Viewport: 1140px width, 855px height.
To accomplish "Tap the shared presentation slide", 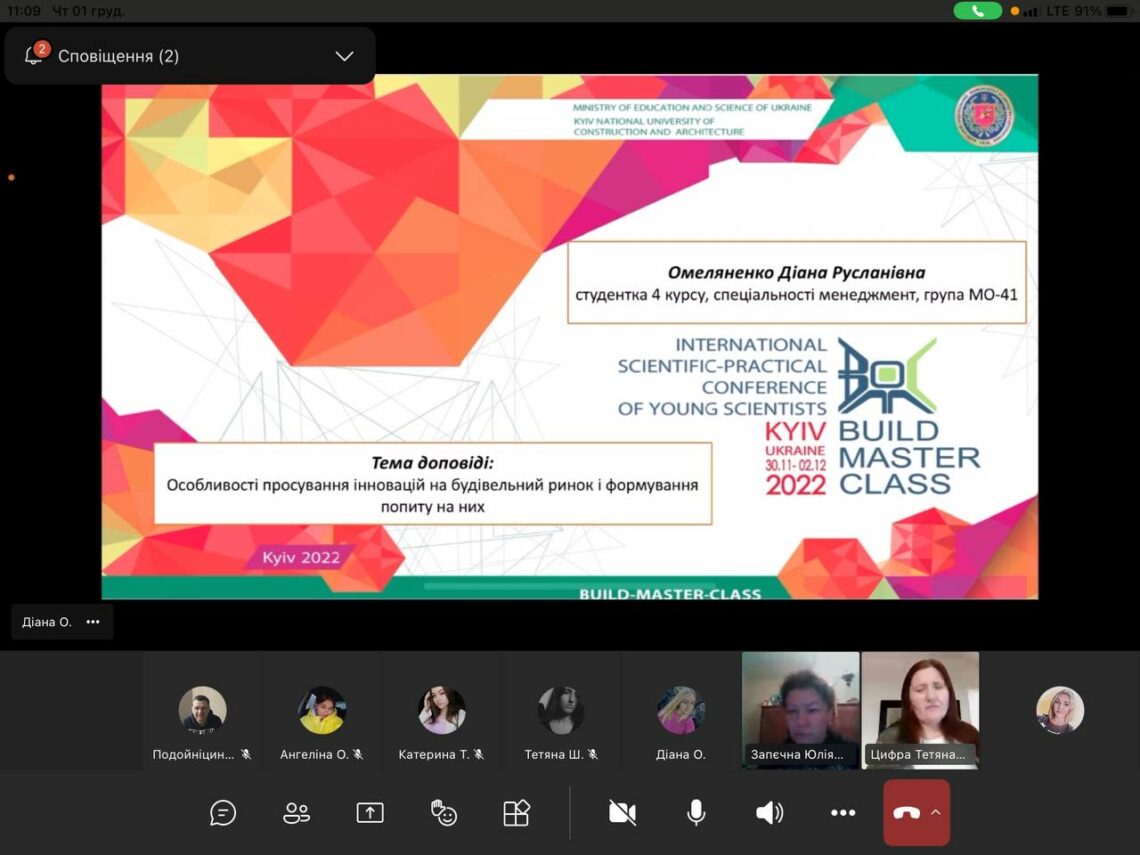I will coord(570,337).
